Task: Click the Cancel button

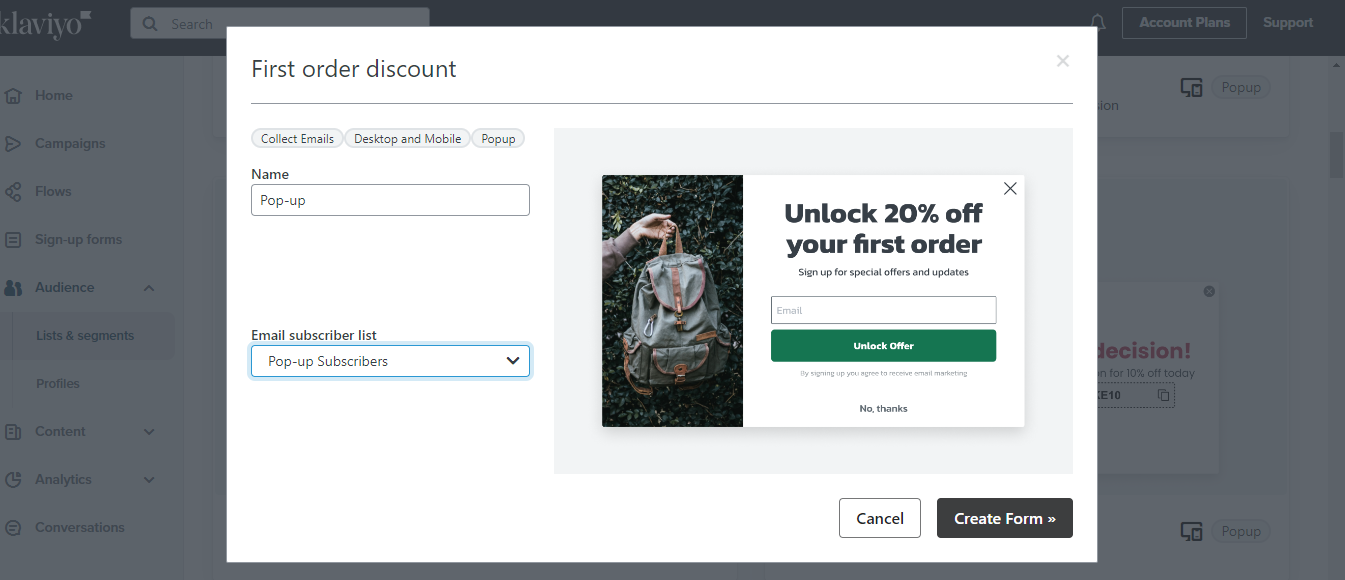Action: click(x=880, y=518)
